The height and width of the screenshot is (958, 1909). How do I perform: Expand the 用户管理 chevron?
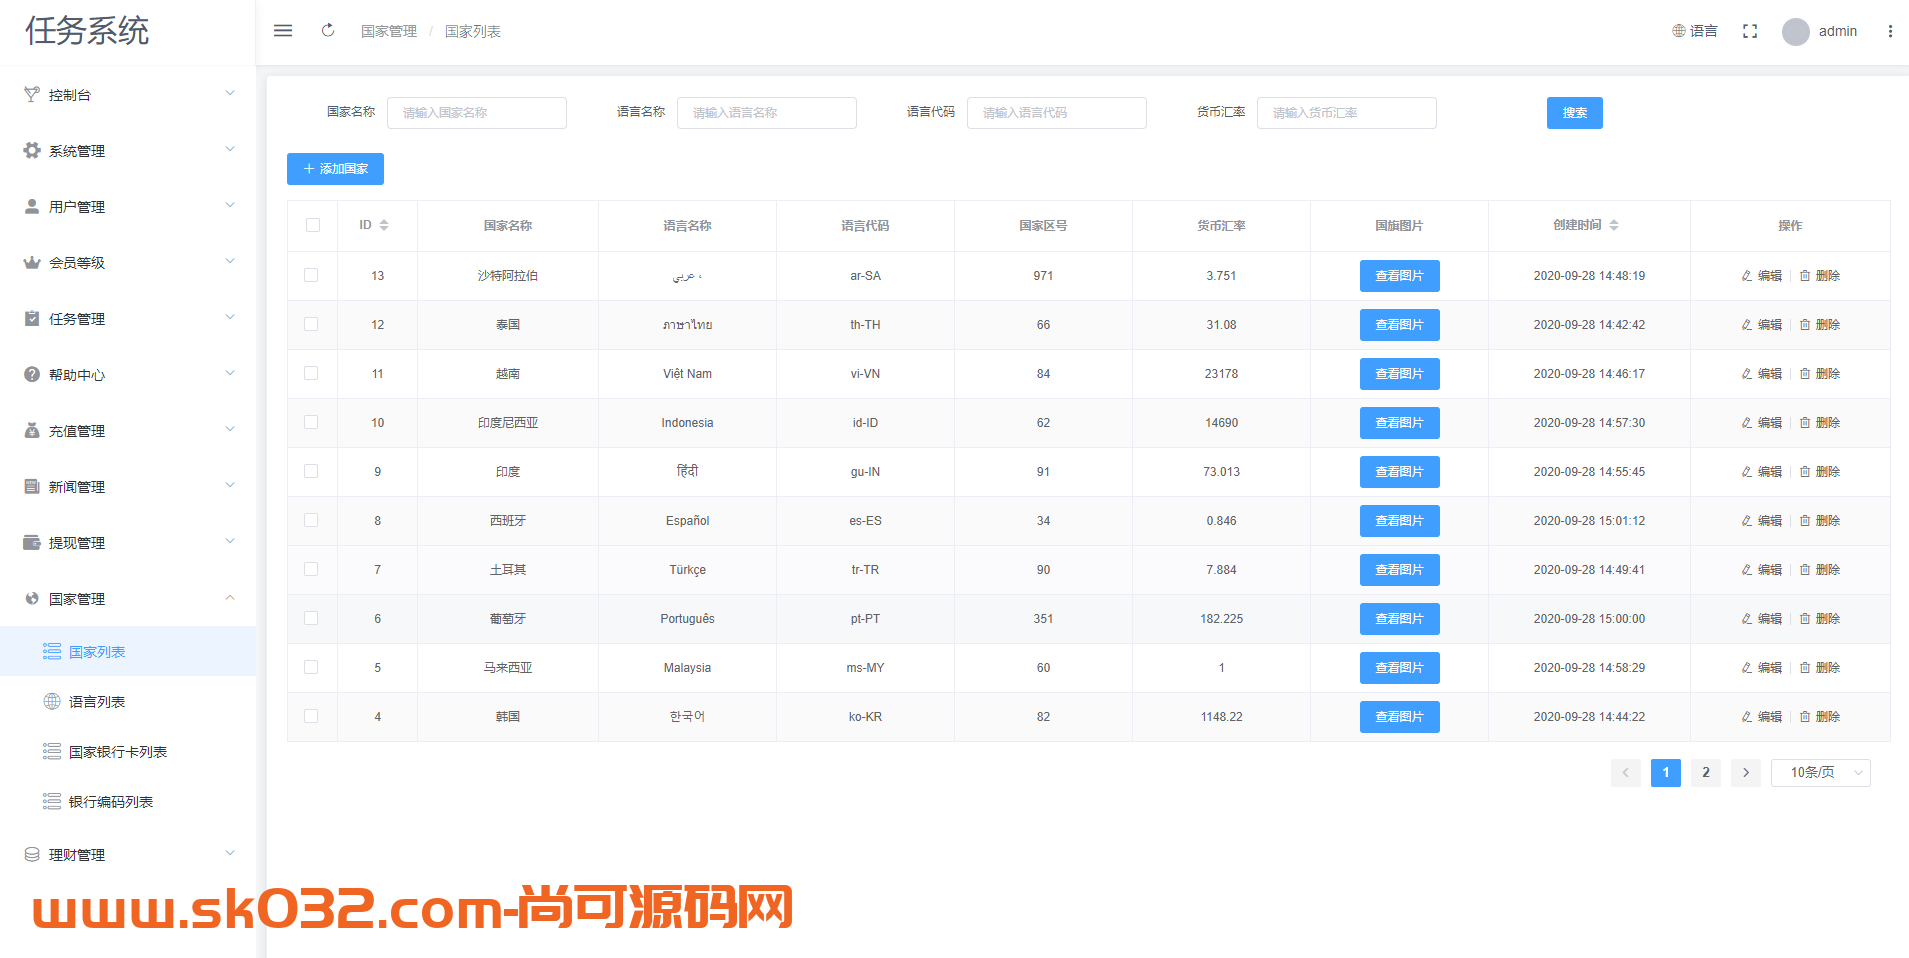230,205
